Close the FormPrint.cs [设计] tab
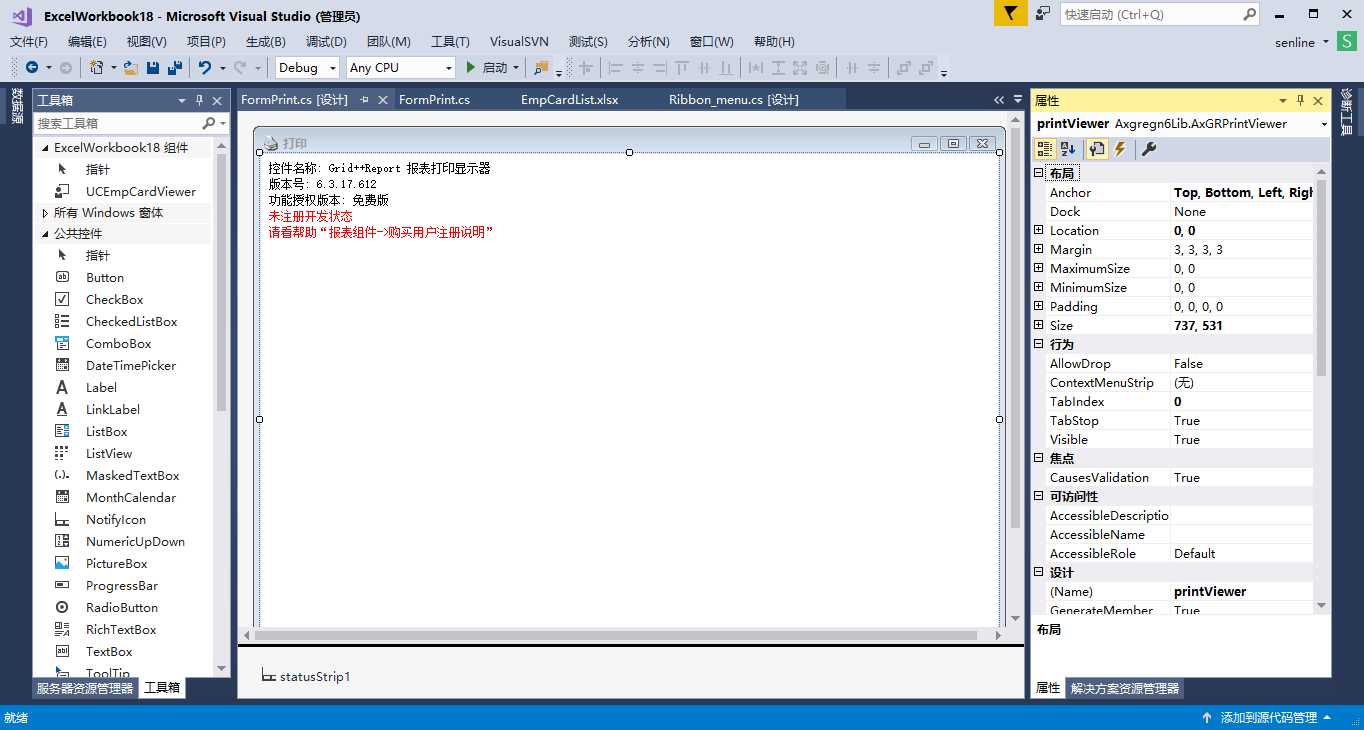 click(383, 100)
